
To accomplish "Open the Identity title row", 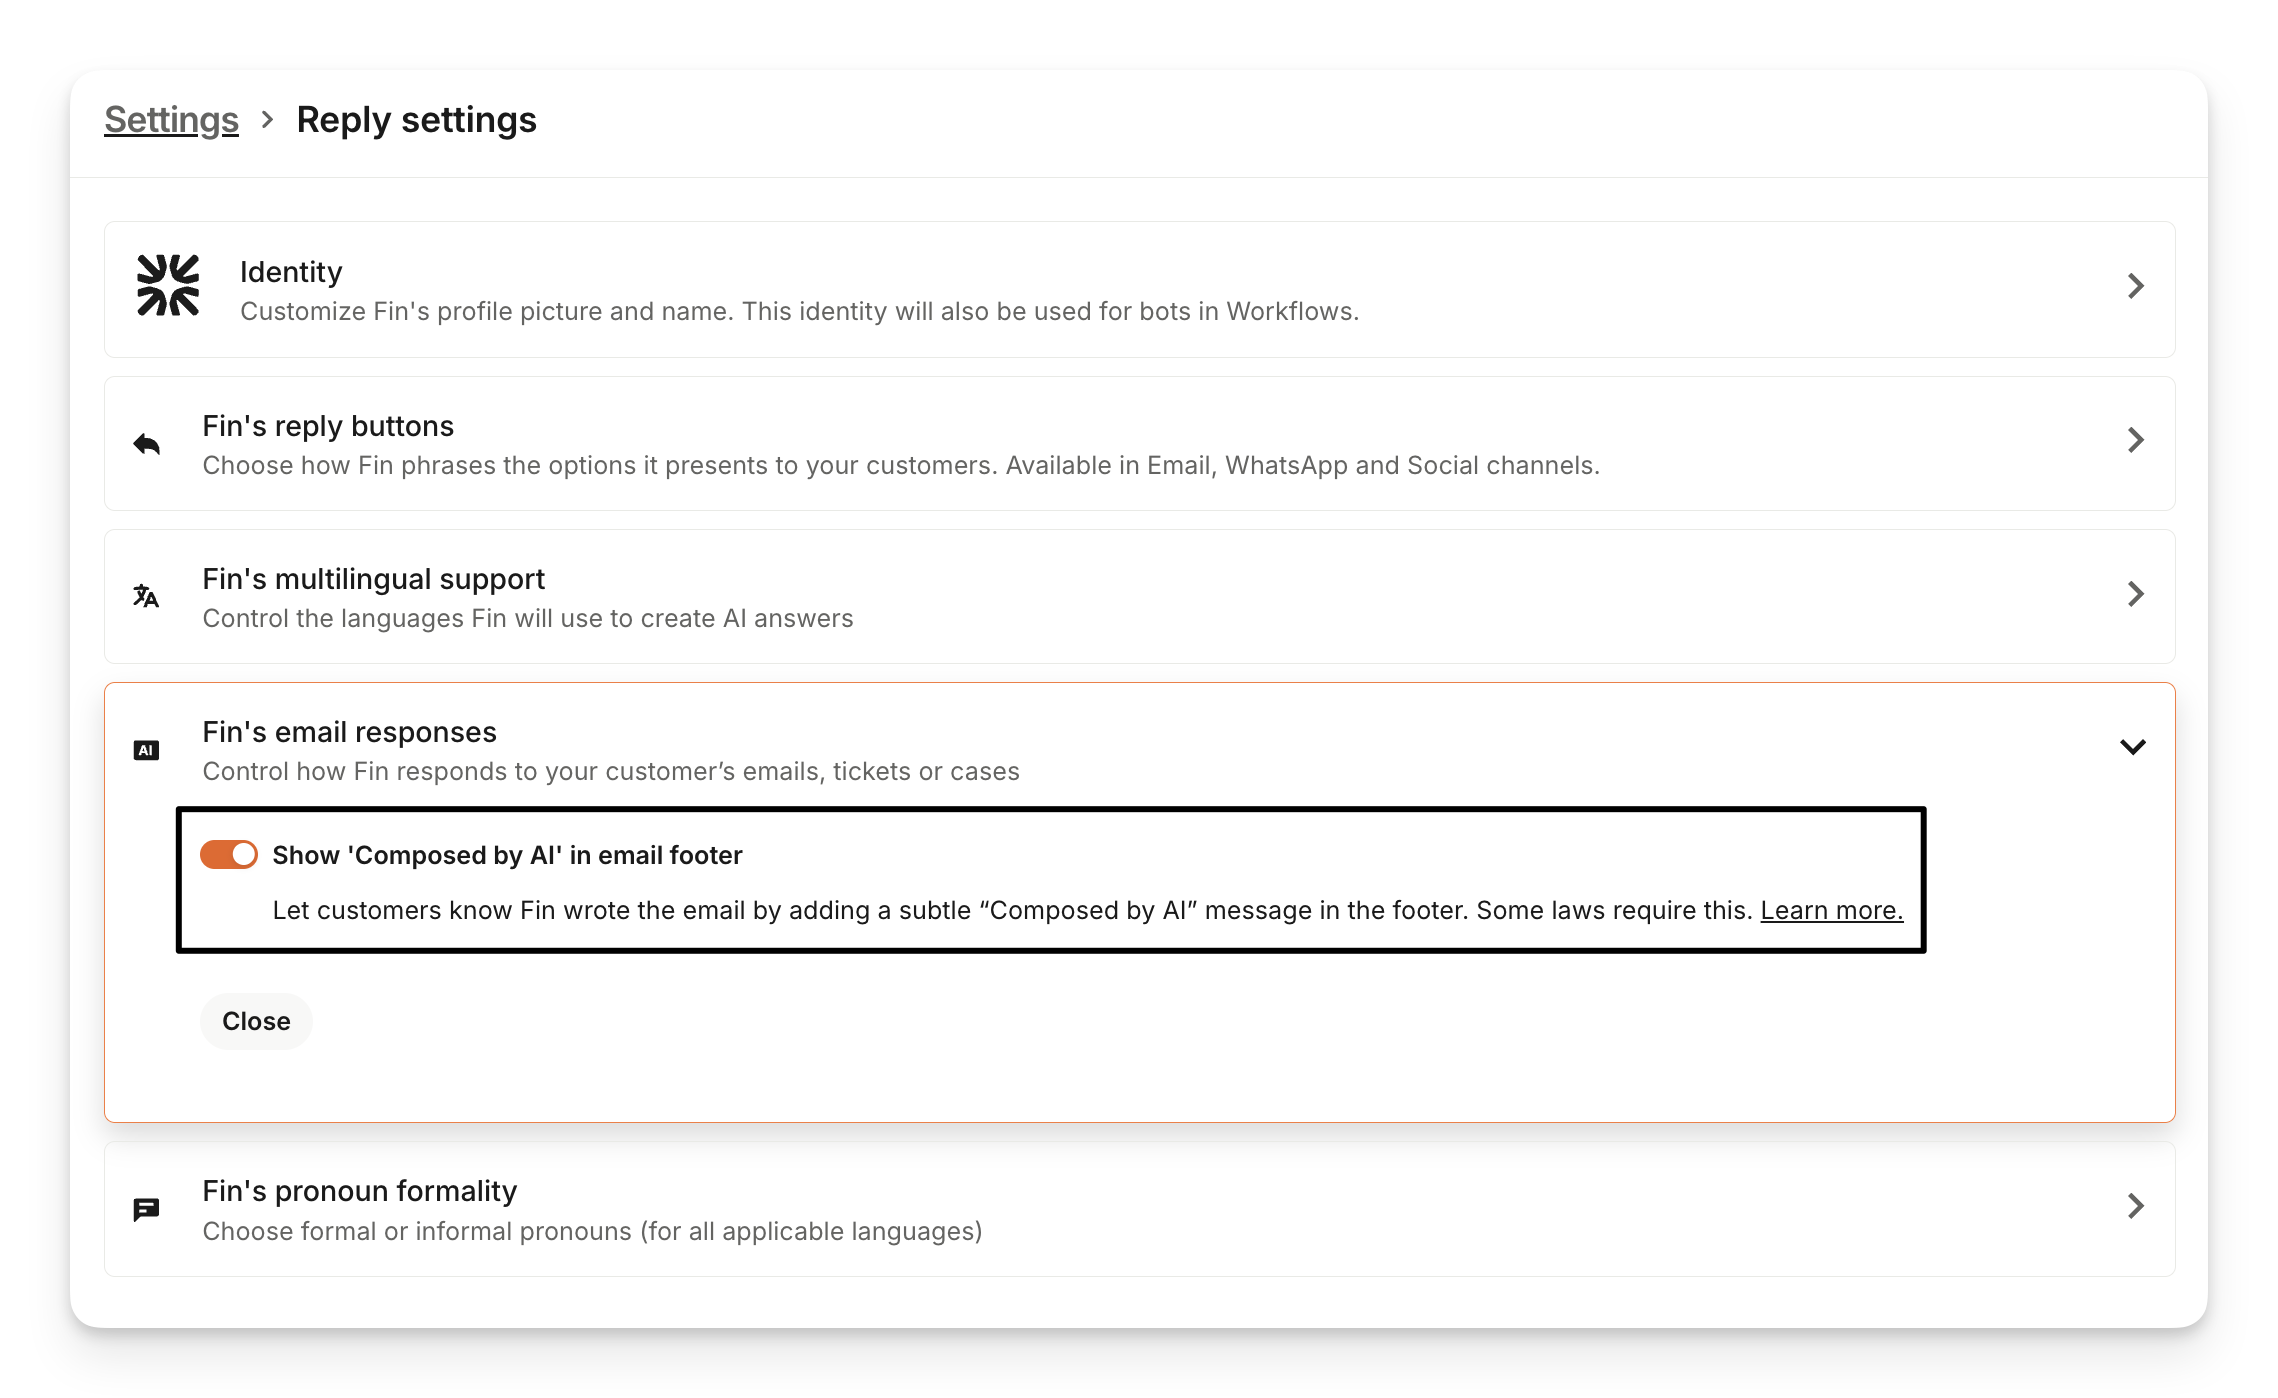I will click(291, 272).
